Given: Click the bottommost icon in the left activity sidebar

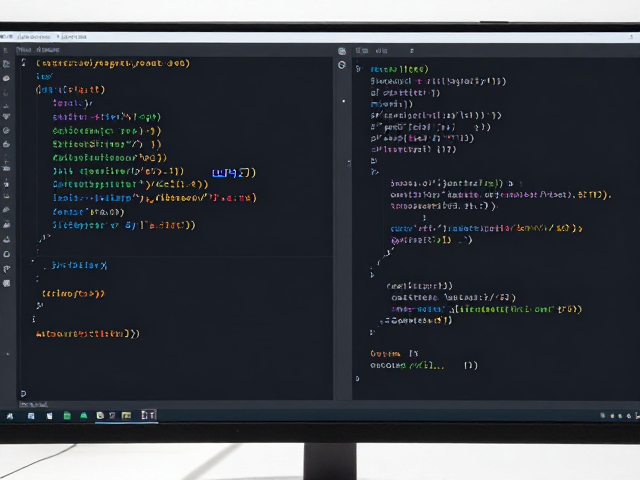Looking at the screenshot, I should pos(7,283).
